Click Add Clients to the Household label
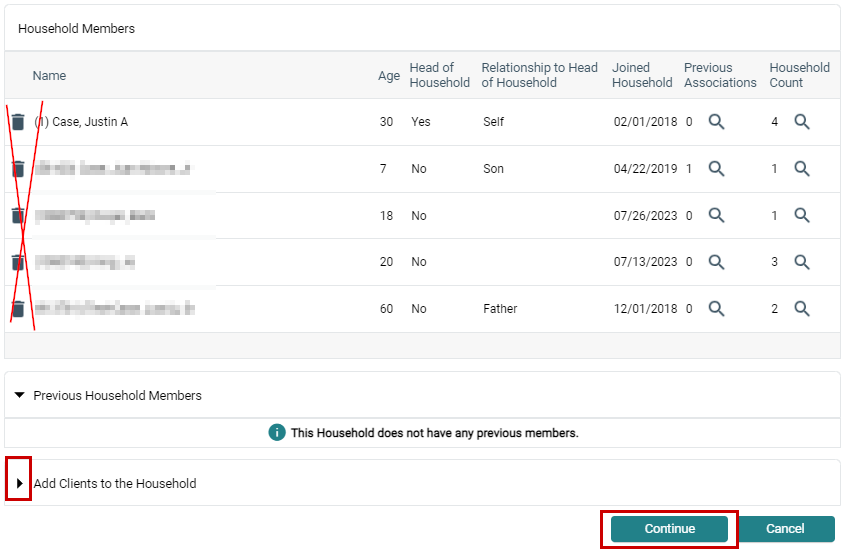842x550 pixels. click(115, 483)
